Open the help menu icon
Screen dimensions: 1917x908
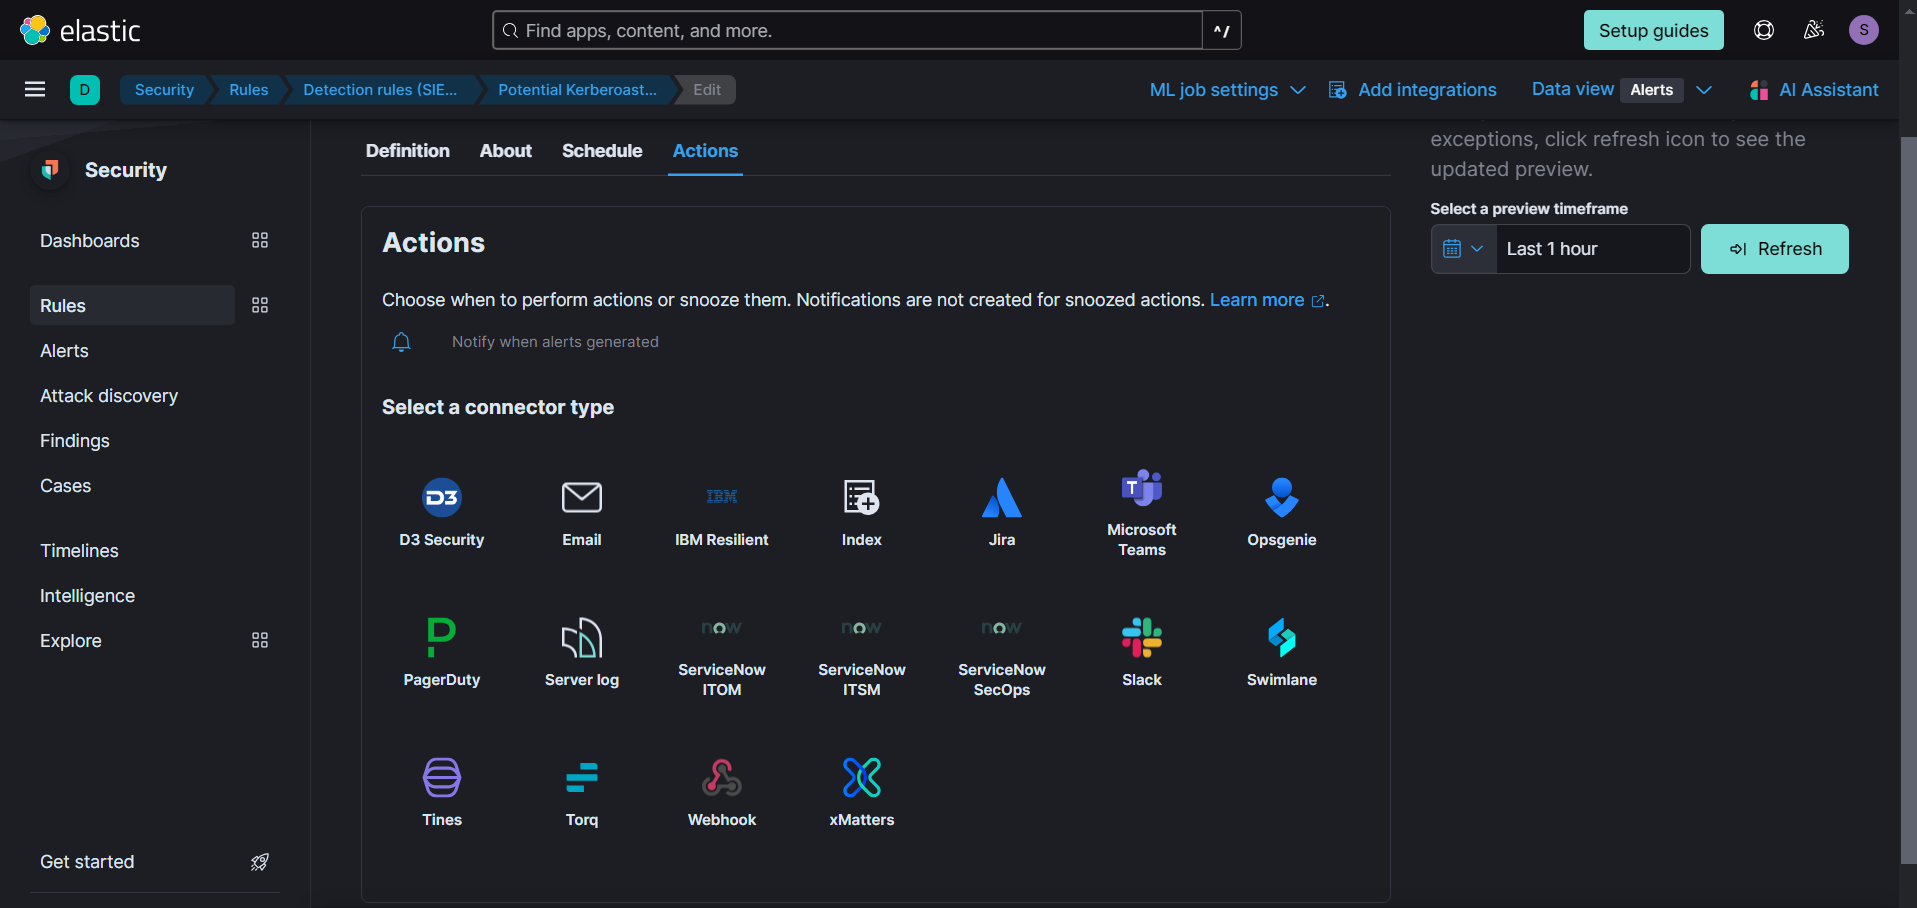pyautogui.click(x=1764, y=30)
